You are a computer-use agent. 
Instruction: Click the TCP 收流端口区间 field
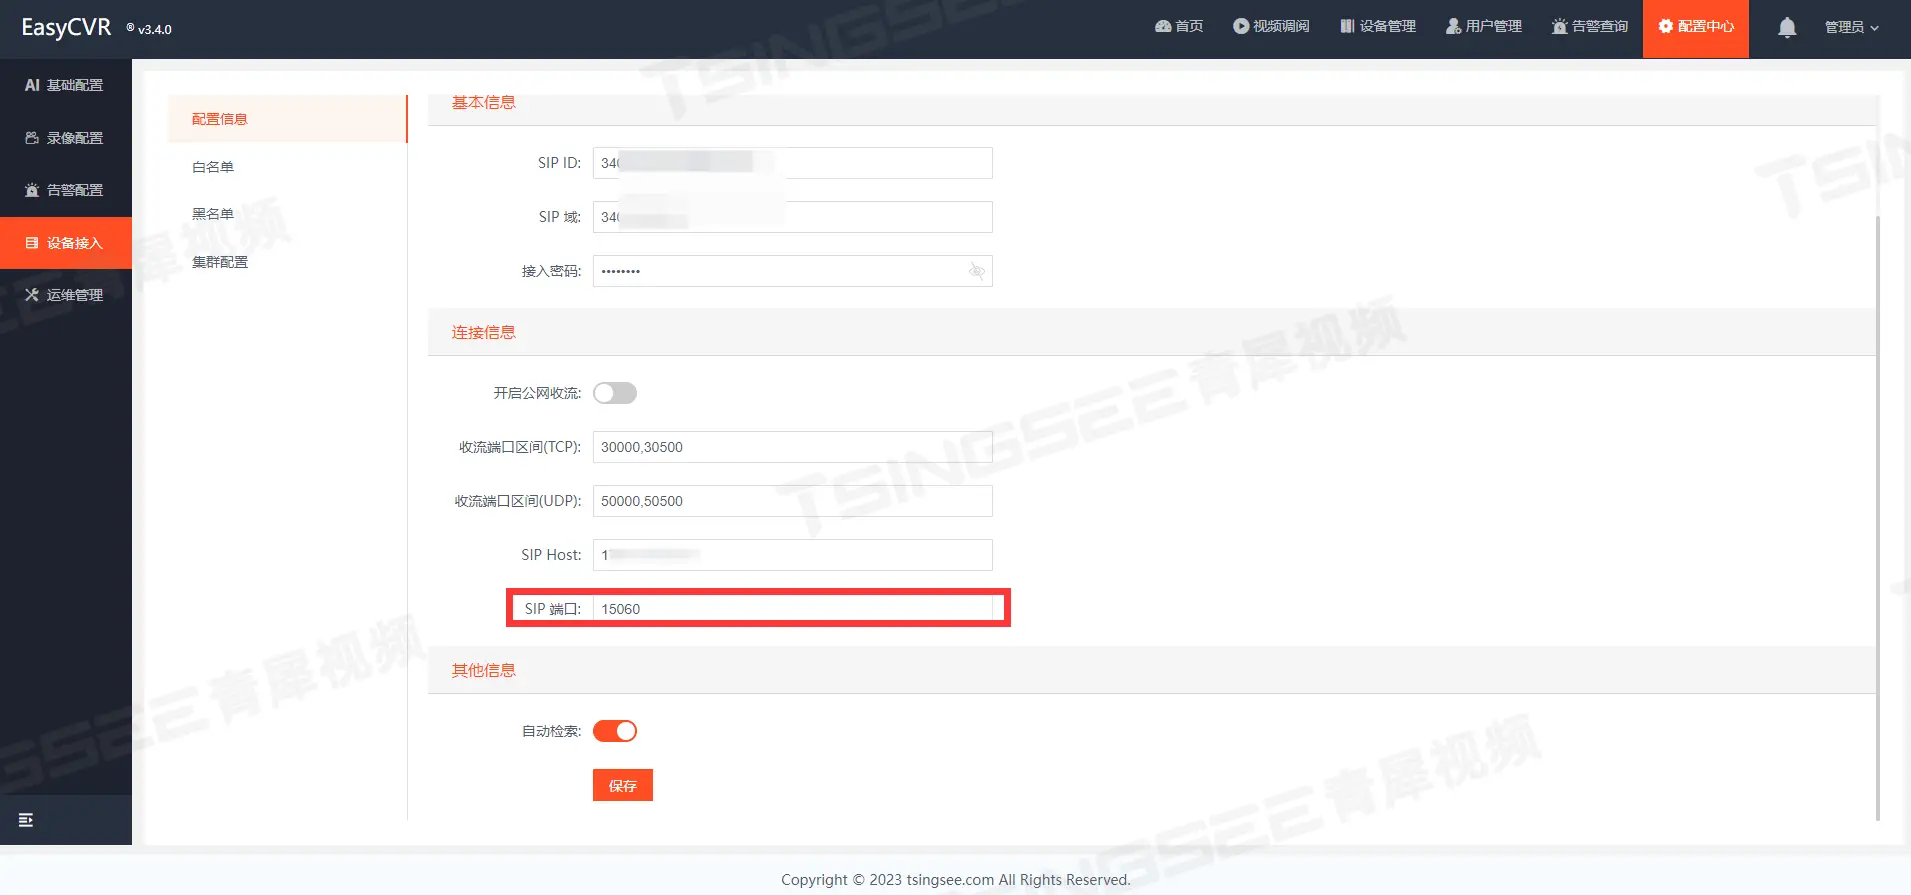793,447
